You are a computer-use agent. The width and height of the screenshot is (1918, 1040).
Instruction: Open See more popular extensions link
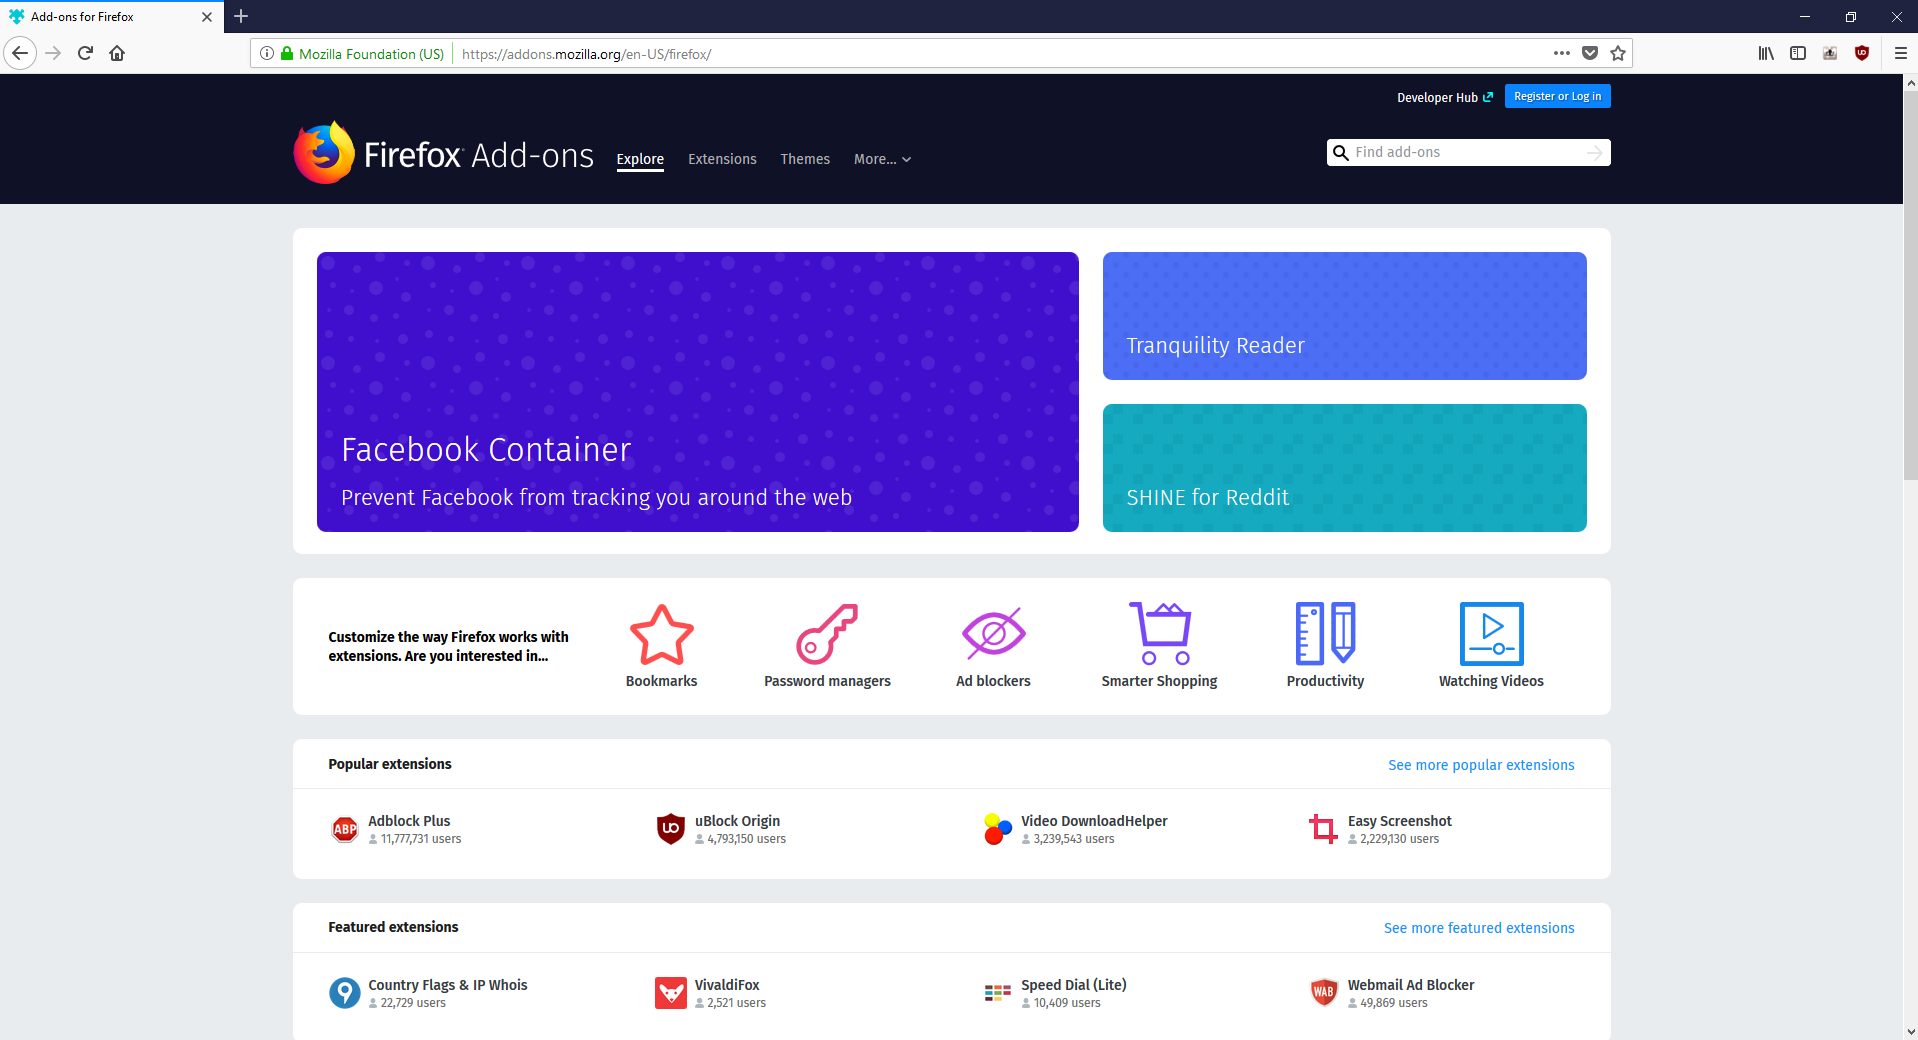(1481, 764)
